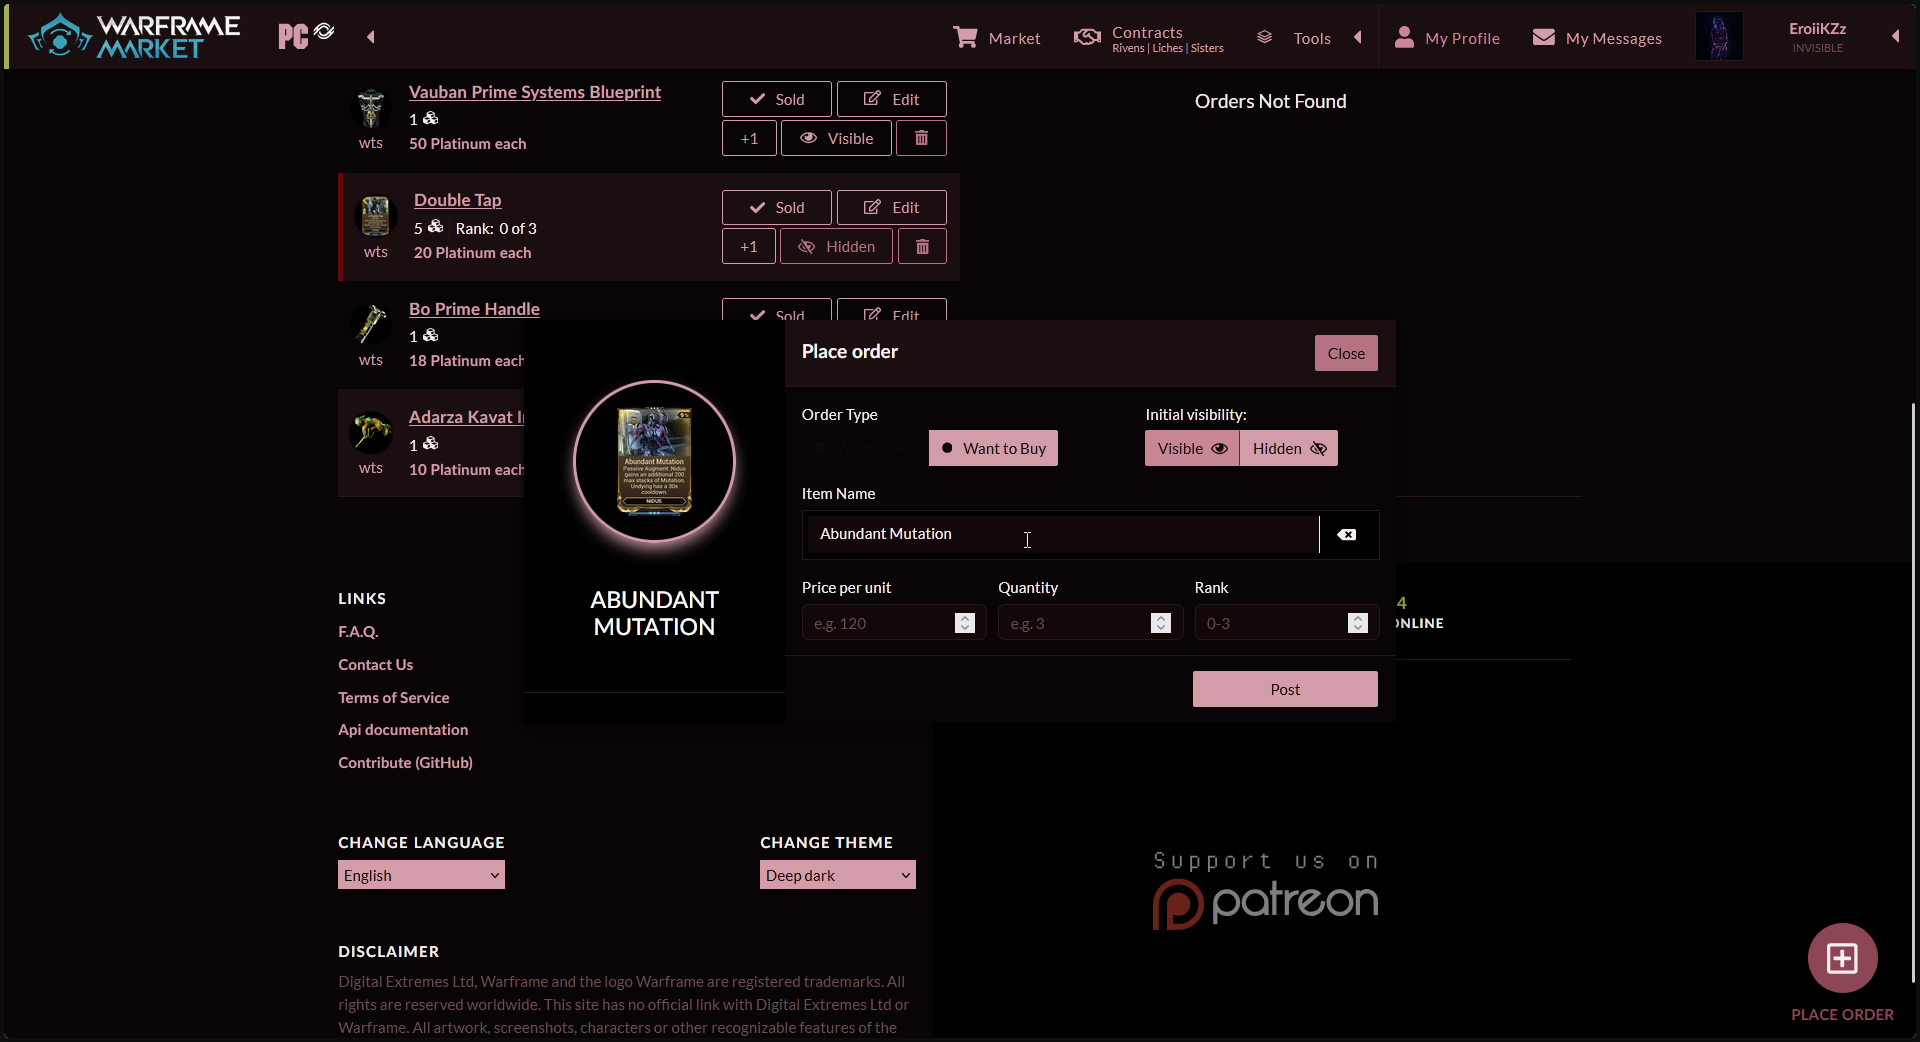The image size is (1920, 1042).
Task: Edit the Vauban Prime Systems Blueprint order
Action: click(x=892, y=99)
